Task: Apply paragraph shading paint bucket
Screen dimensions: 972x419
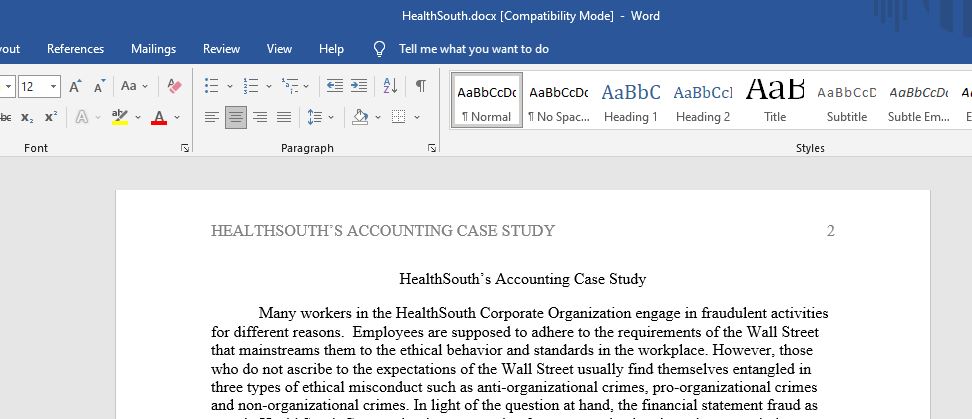Action: tap(360, 117)
